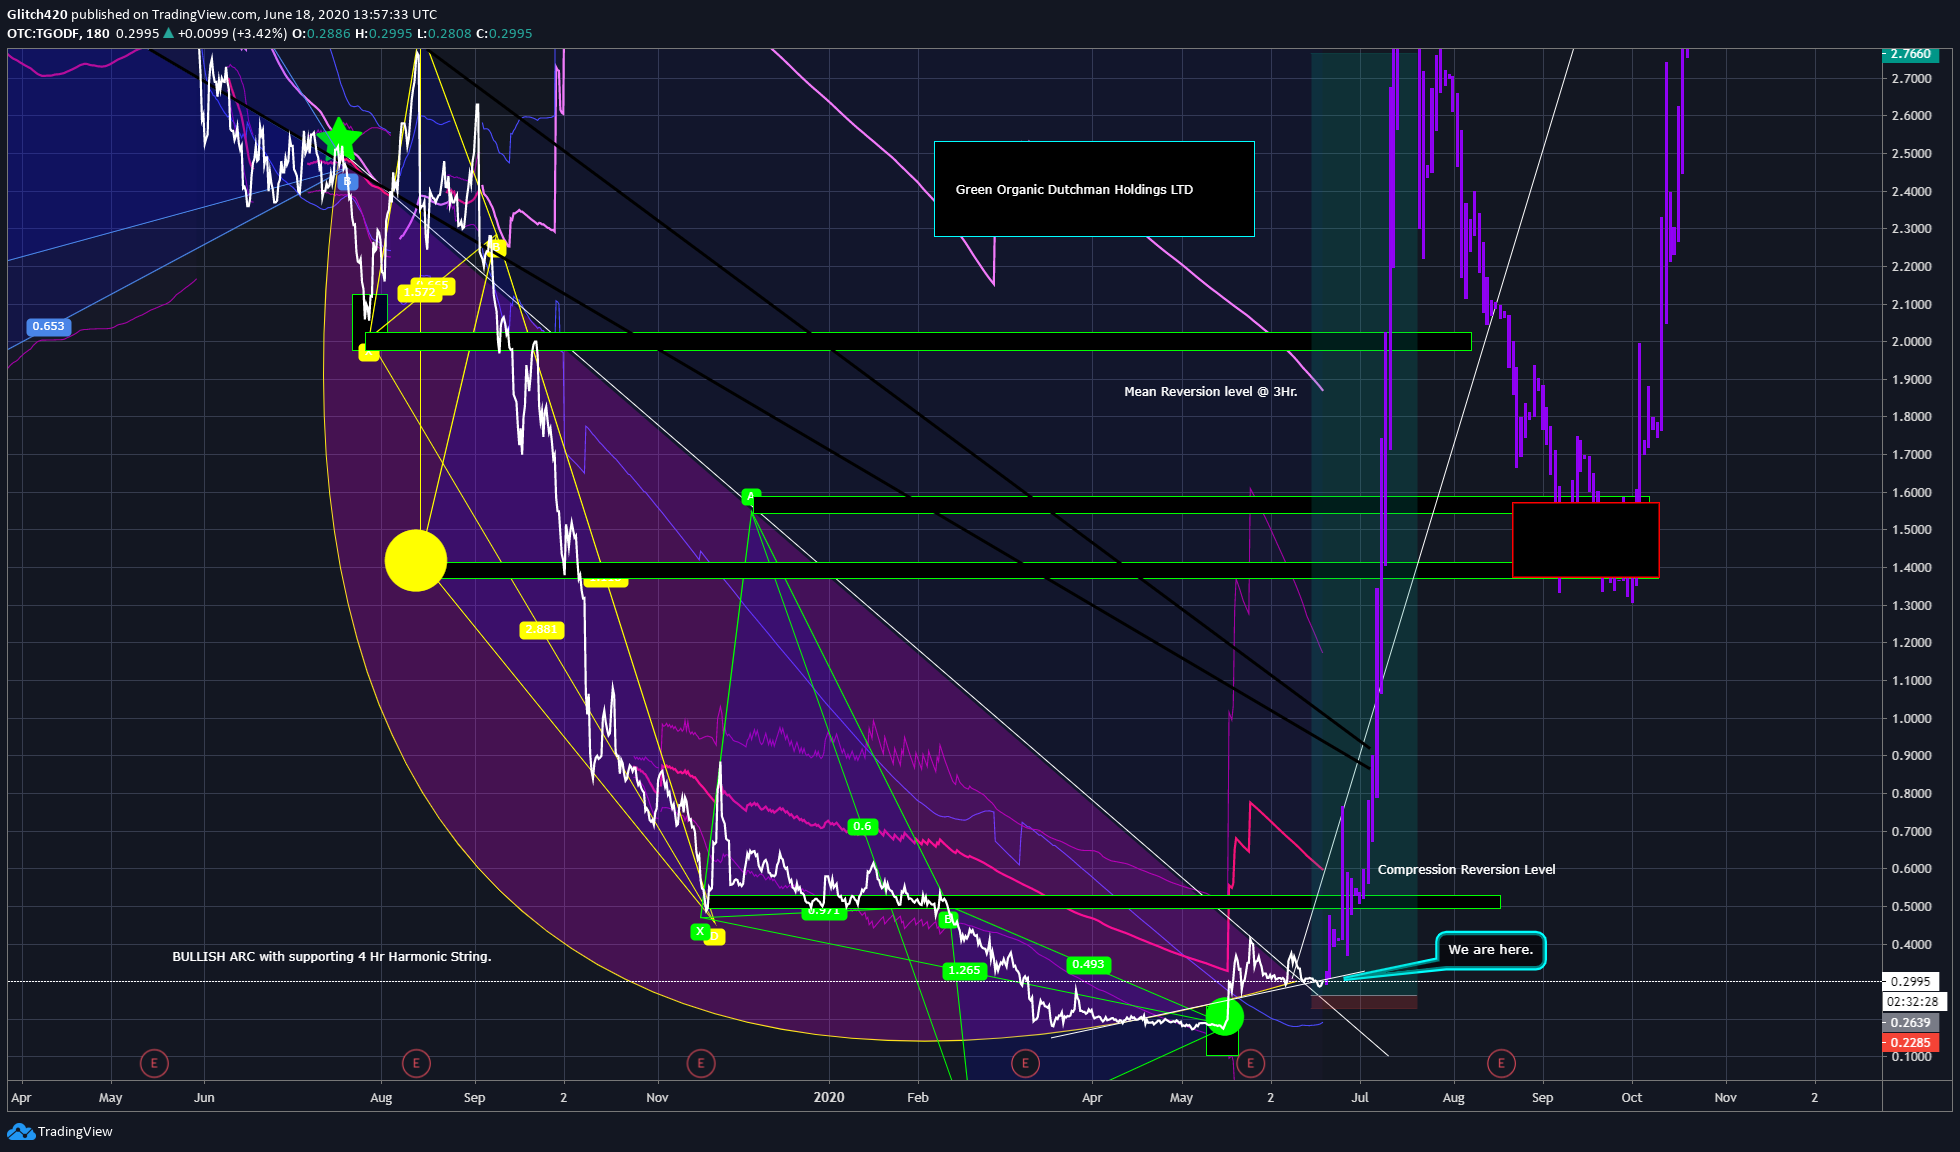Click 'Mean Reversion level @ 3Hr.' annotation

tap(1210, 392)
